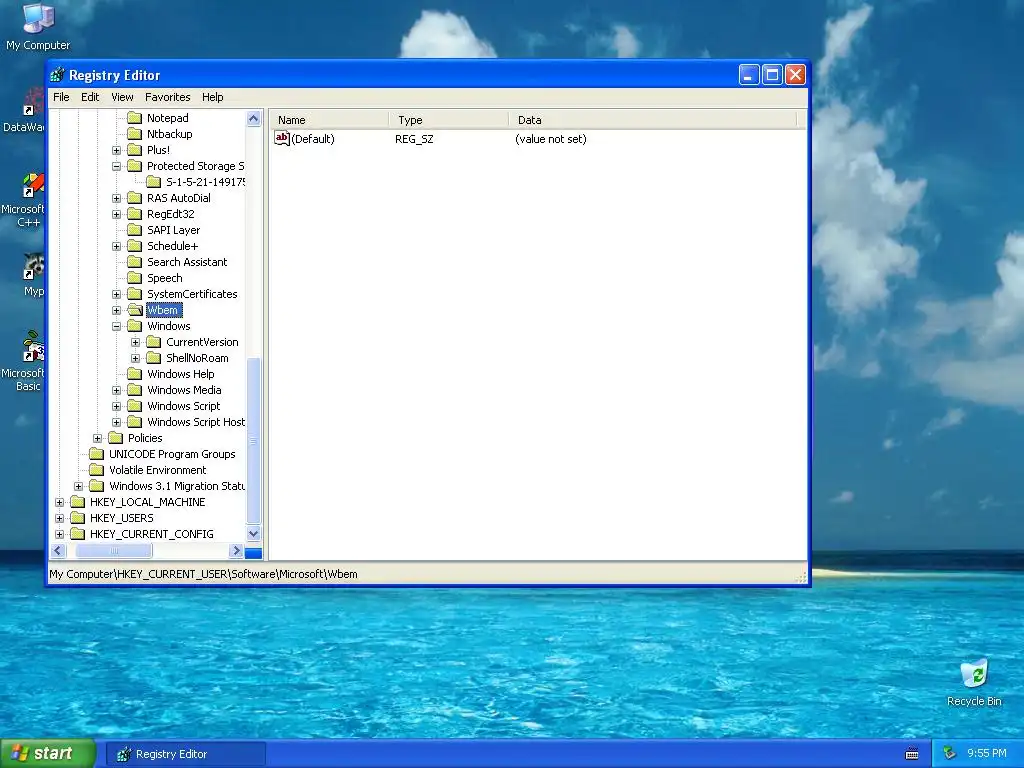The image size is (1024, 768).
Task: Expand the Windows Media key
Action: [116, 391]
